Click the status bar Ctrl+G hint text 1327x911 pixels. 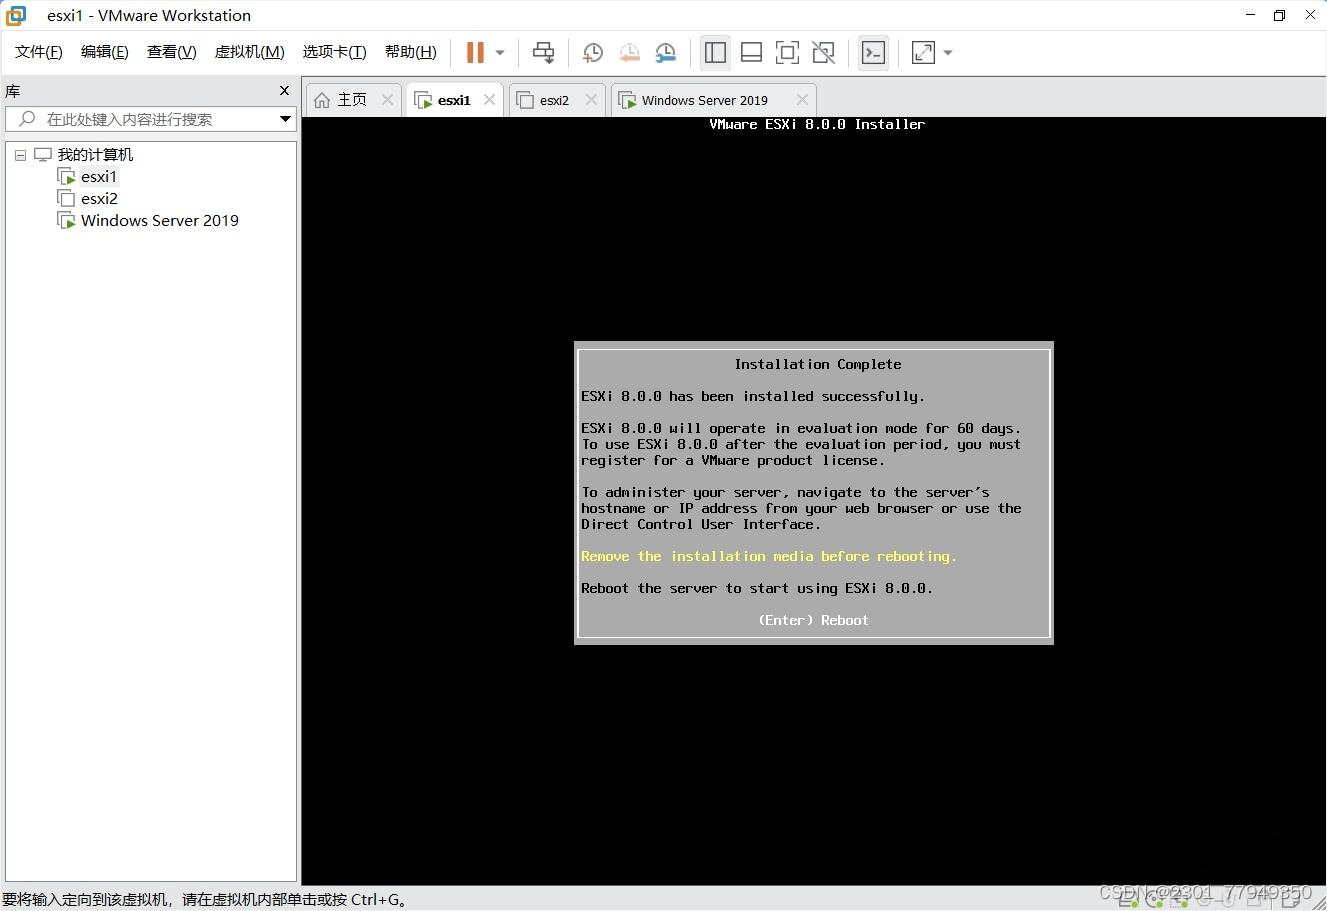205,900
